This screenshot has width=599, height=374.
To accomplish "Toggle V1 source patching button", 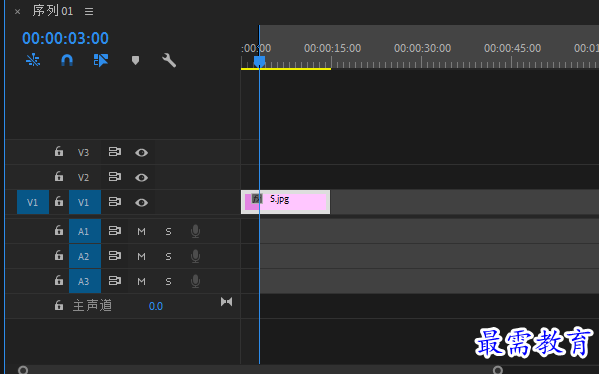I will coord(33,202).
